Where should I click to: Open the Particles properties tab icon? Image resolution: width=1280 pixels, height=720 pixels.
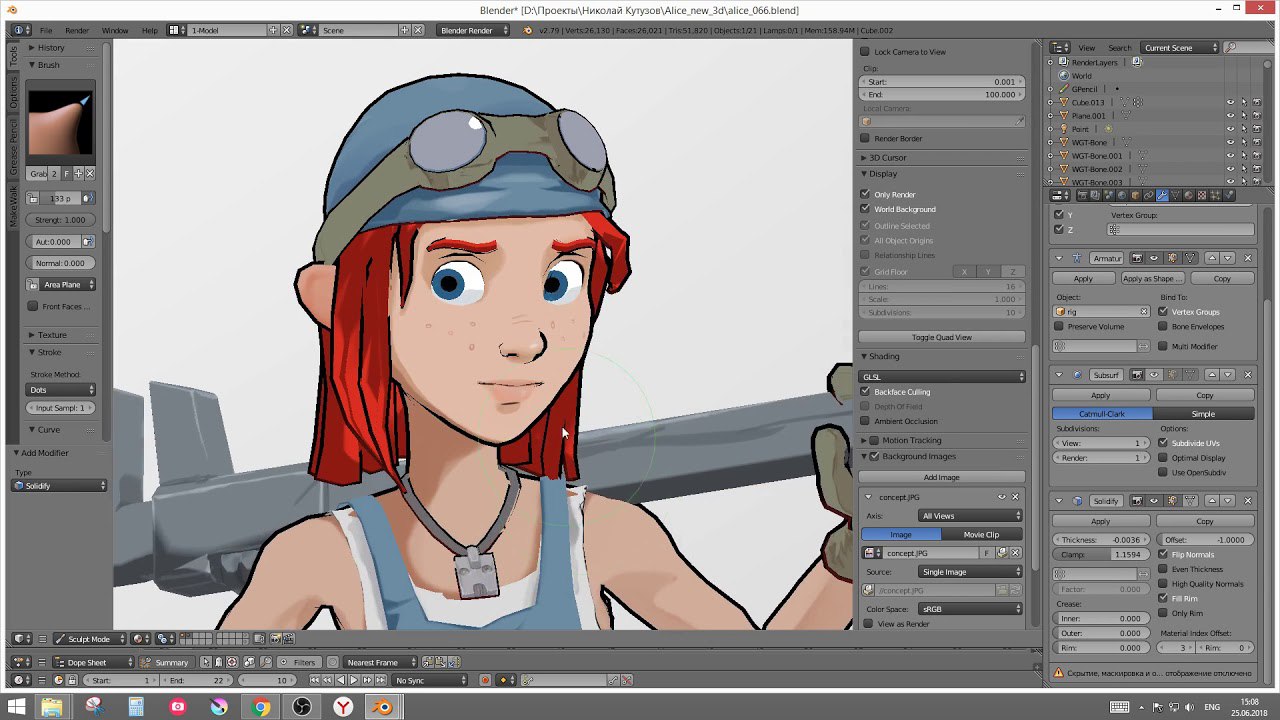point(1215,195)
